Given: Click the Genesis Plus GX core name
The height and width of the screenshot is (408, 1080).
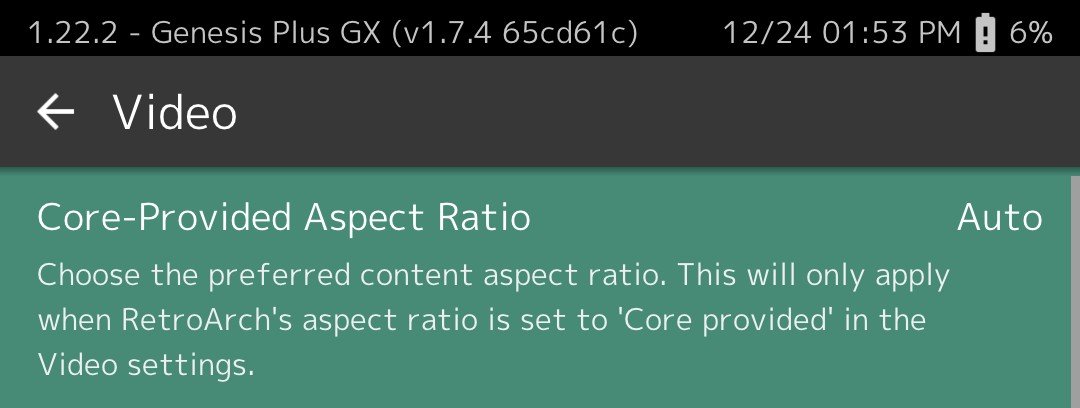Looking at the screenshot, I should pyautogui.click(x=268, y=33).
